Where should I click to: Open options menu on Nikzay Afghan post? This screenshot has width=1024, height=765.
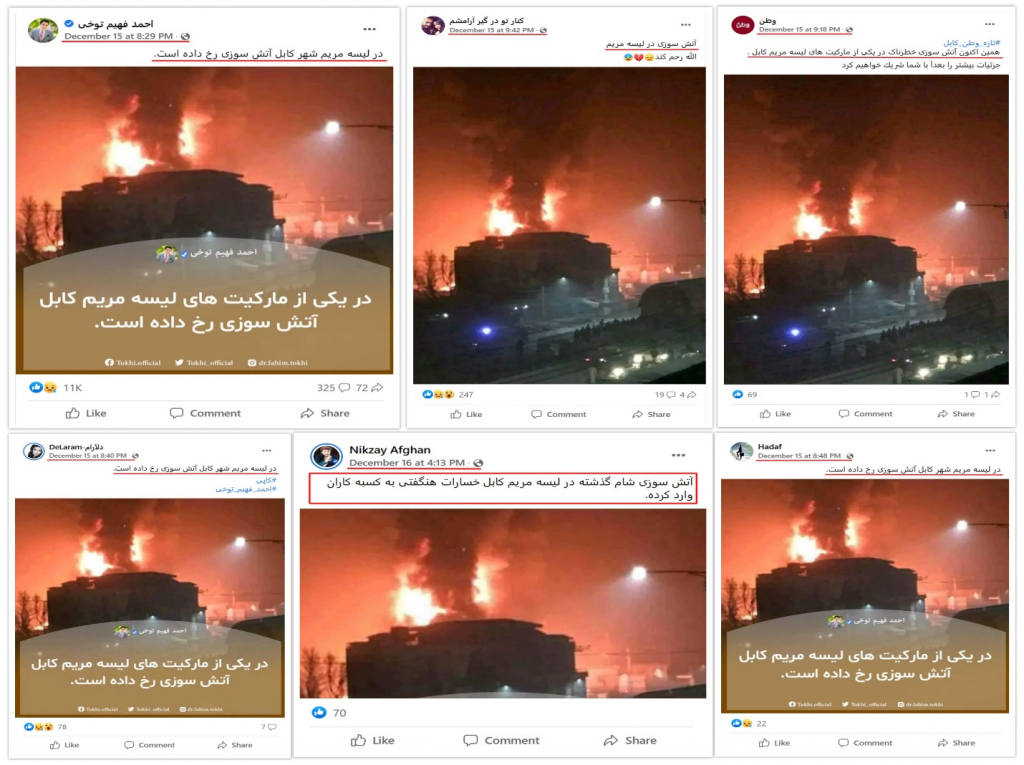pos(678,455)
